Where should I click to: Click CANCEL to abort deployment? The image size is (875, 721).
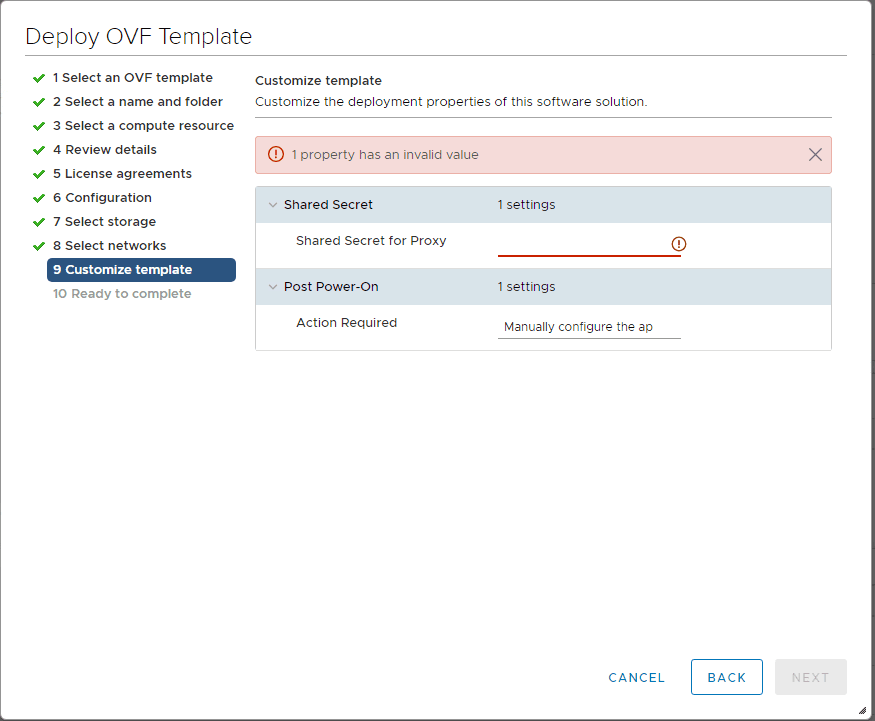(x=636, y=677)
